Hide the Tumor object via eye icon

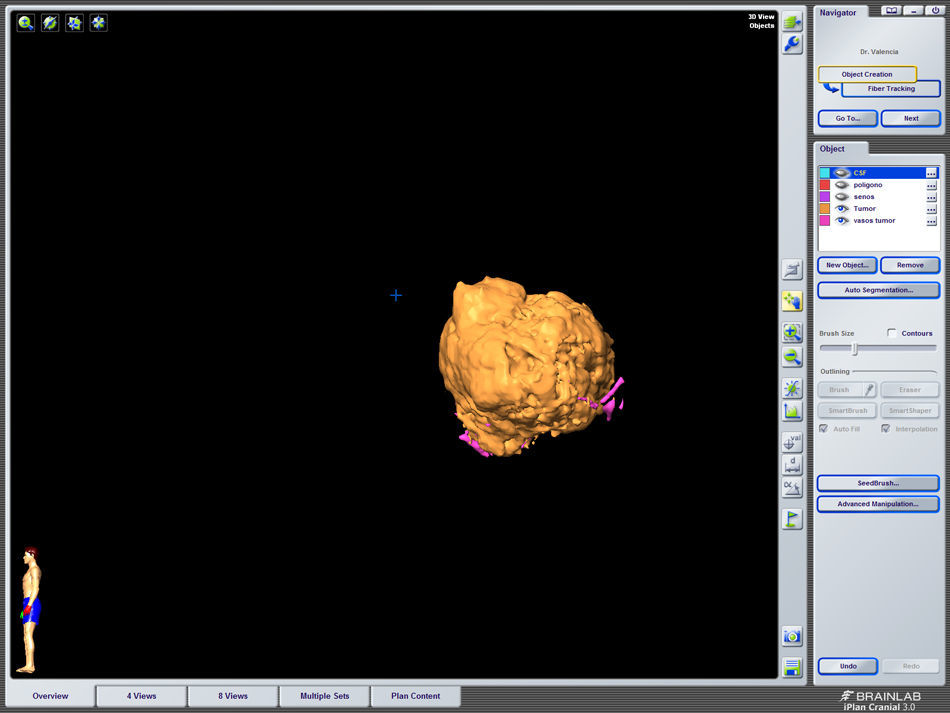point(841,209)
